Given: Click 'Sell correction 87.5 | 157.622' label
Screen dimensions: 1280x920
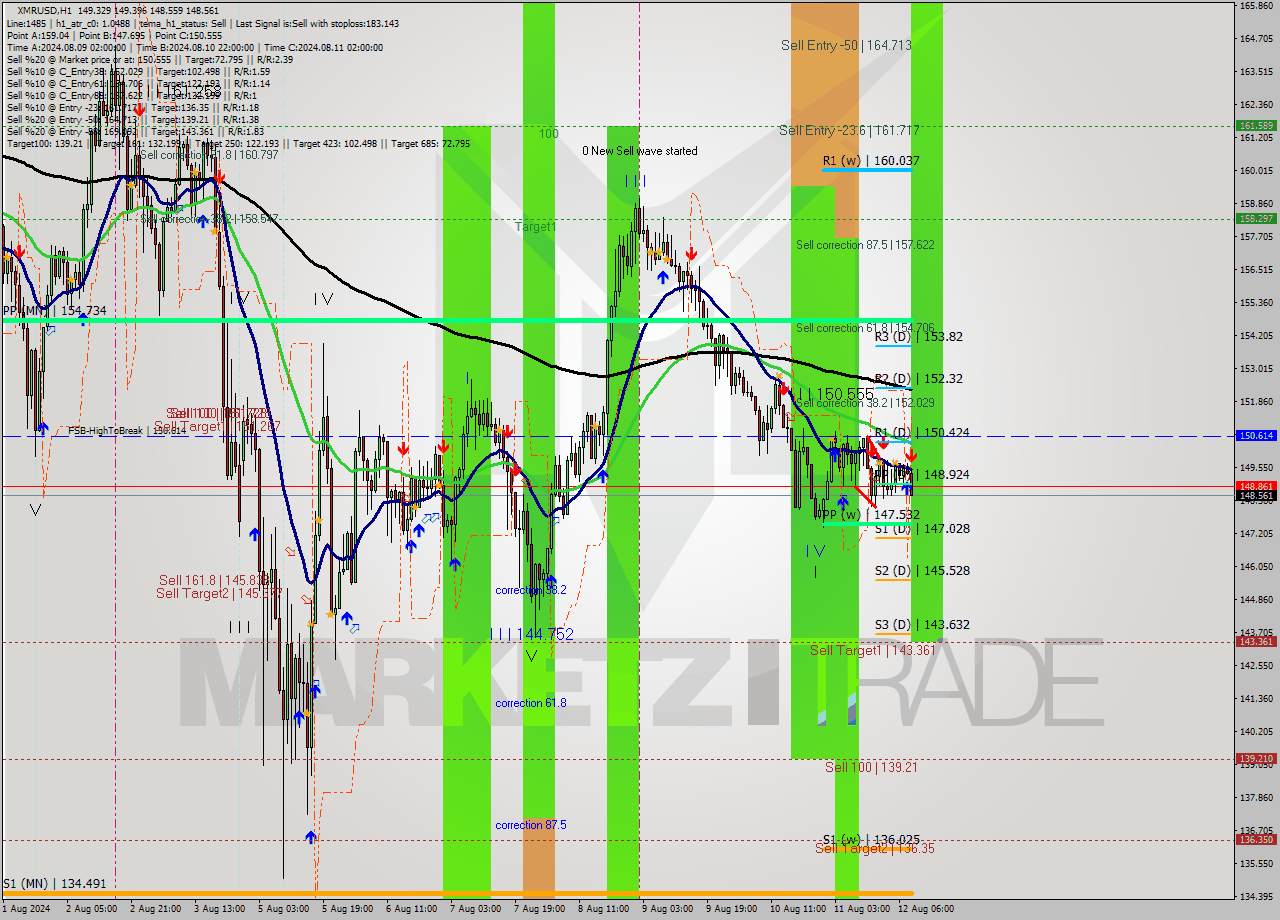Looking at the screenshot, I should point(865,244).
